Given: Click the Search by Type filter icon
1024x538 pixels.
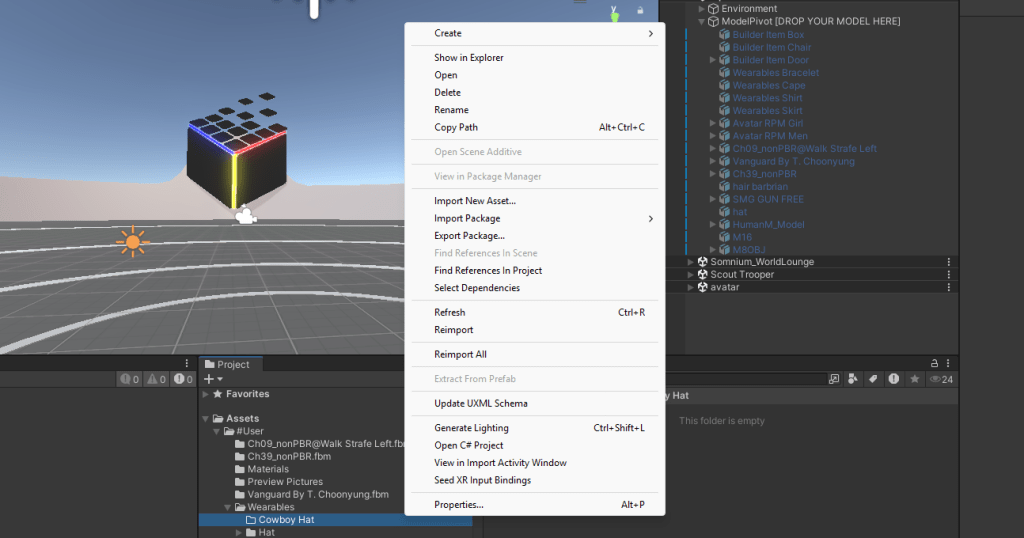Looking at the screenshot, I should coord(853,379).
